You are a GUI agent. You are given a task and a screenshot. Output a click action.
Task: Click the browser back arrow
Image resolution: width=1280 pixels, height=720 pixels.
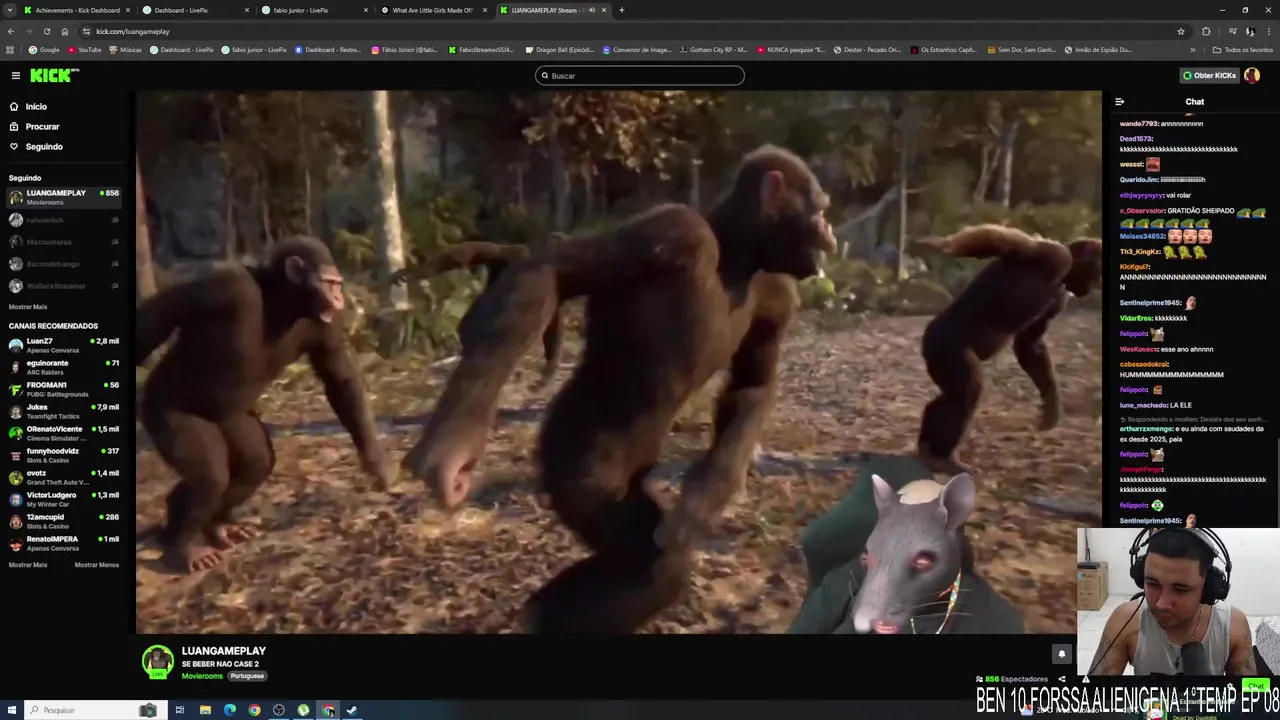tap(11, 31)
